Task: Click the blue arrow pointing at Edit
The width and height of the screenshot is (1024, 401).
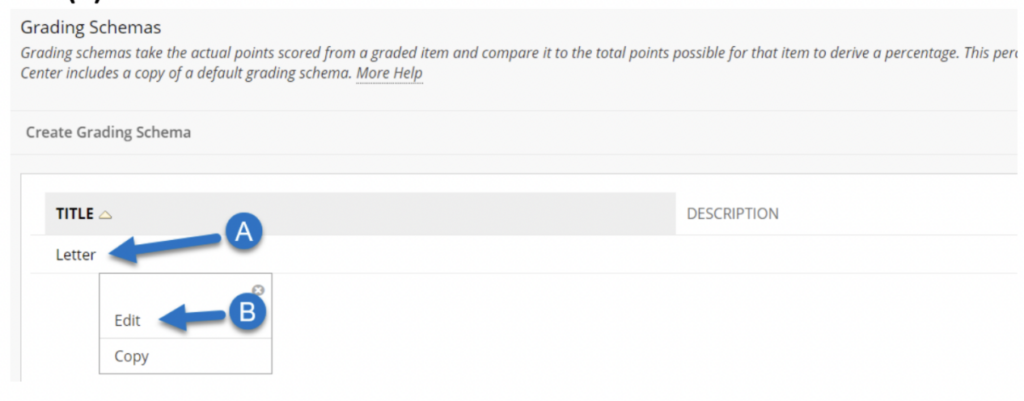Action: pyautogui.click(x=194, y=319)
